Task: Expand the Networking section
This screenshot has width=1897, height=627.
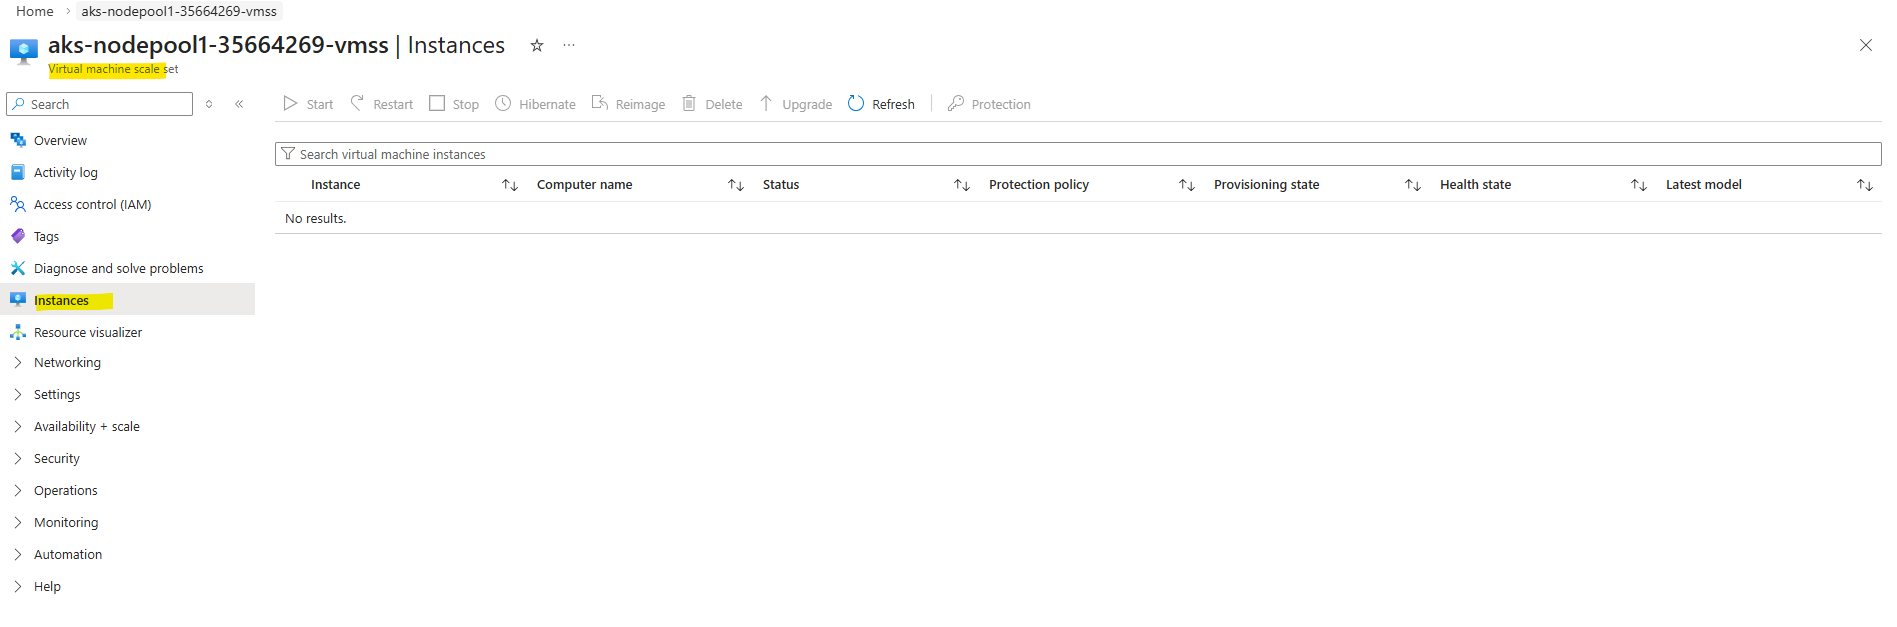Action: (x=18, y=362)
